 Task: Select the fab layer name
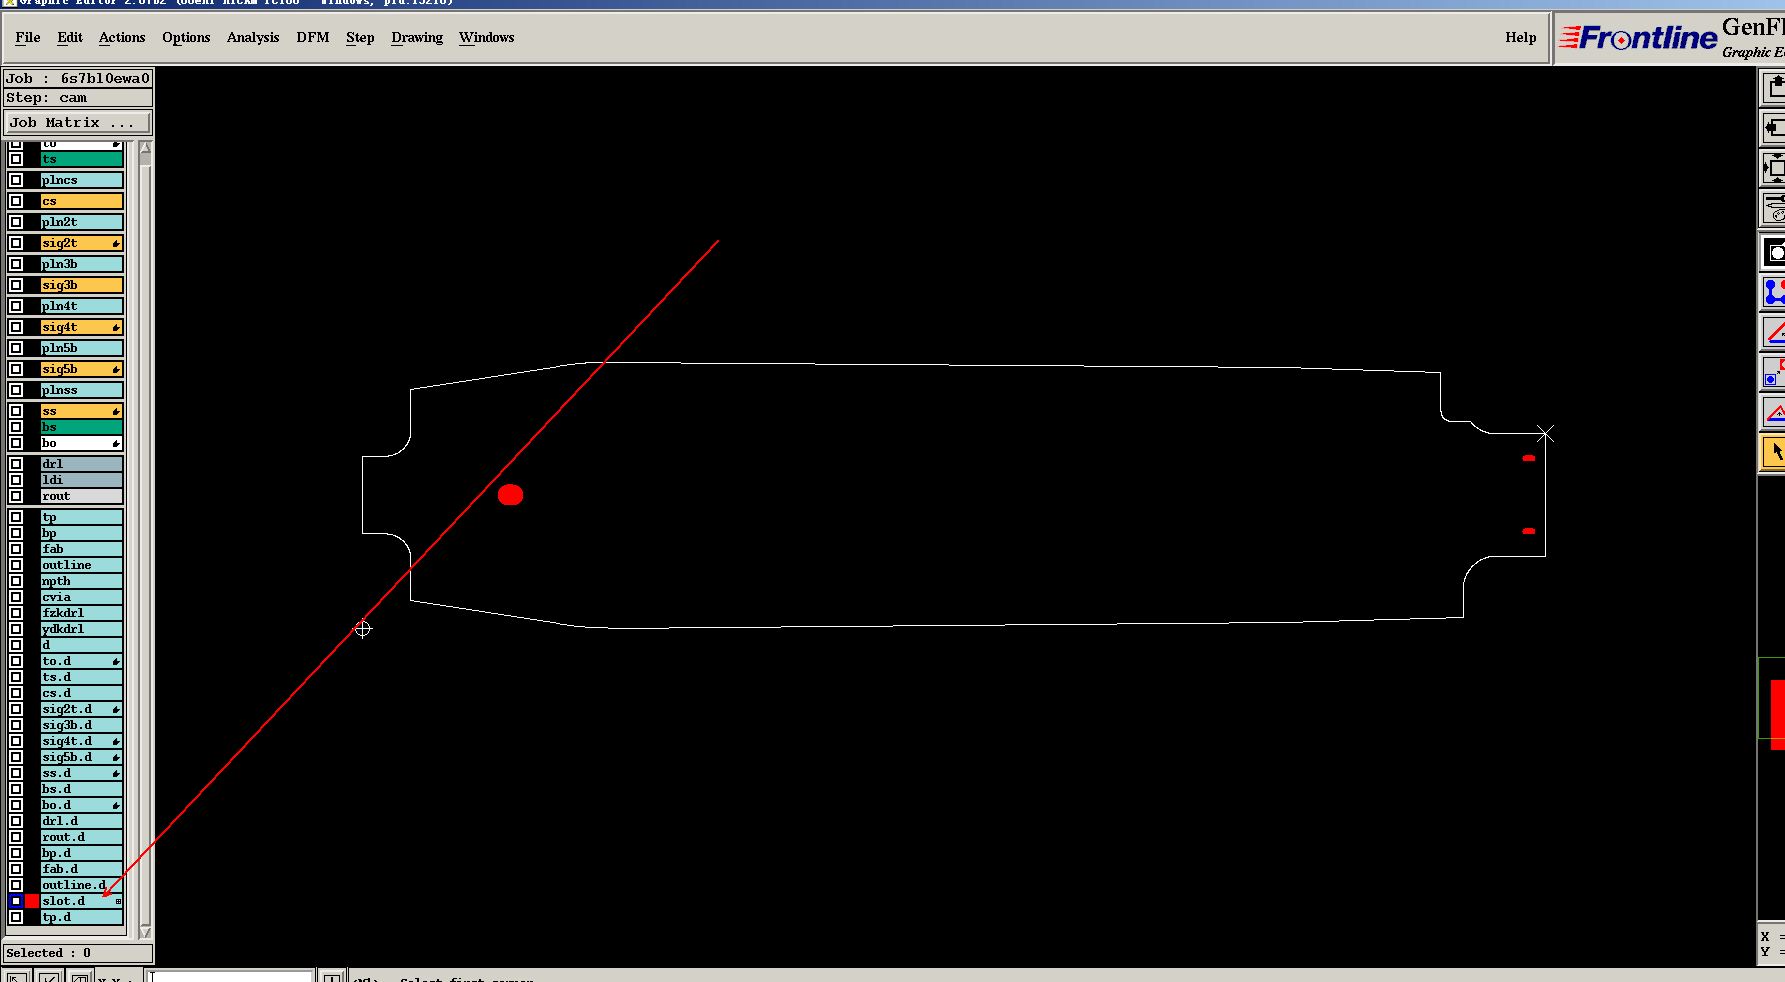tap(82, 549)
